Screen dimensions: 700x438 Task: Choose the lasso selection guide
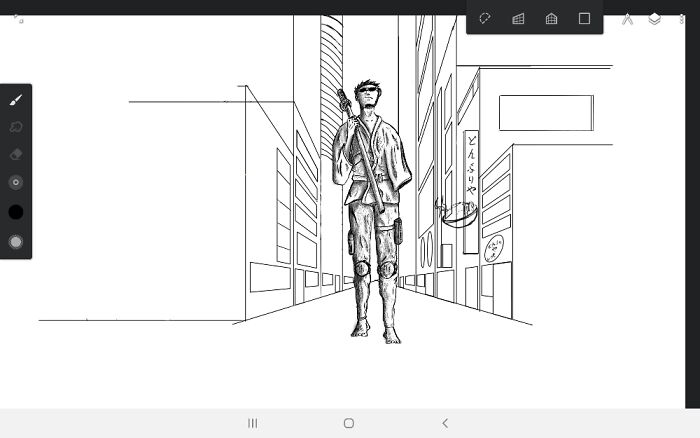tap(485, 18)
